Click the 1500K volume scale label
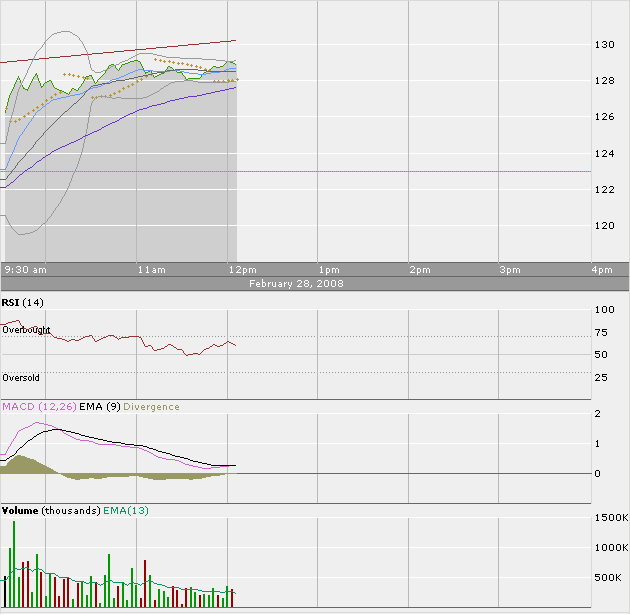630x615 pixels. 611,518
